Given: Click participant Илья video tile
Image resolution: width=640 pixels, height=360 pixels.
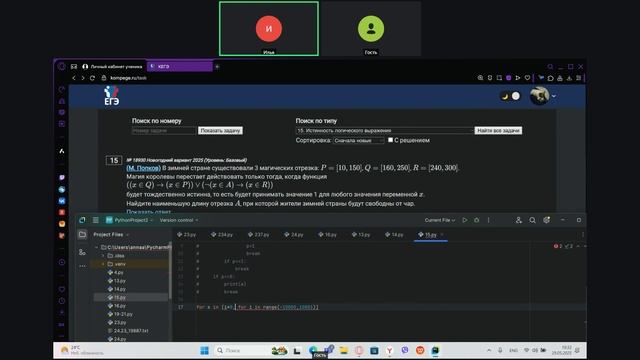Looking at the screenshot, I should click(269, 29).
